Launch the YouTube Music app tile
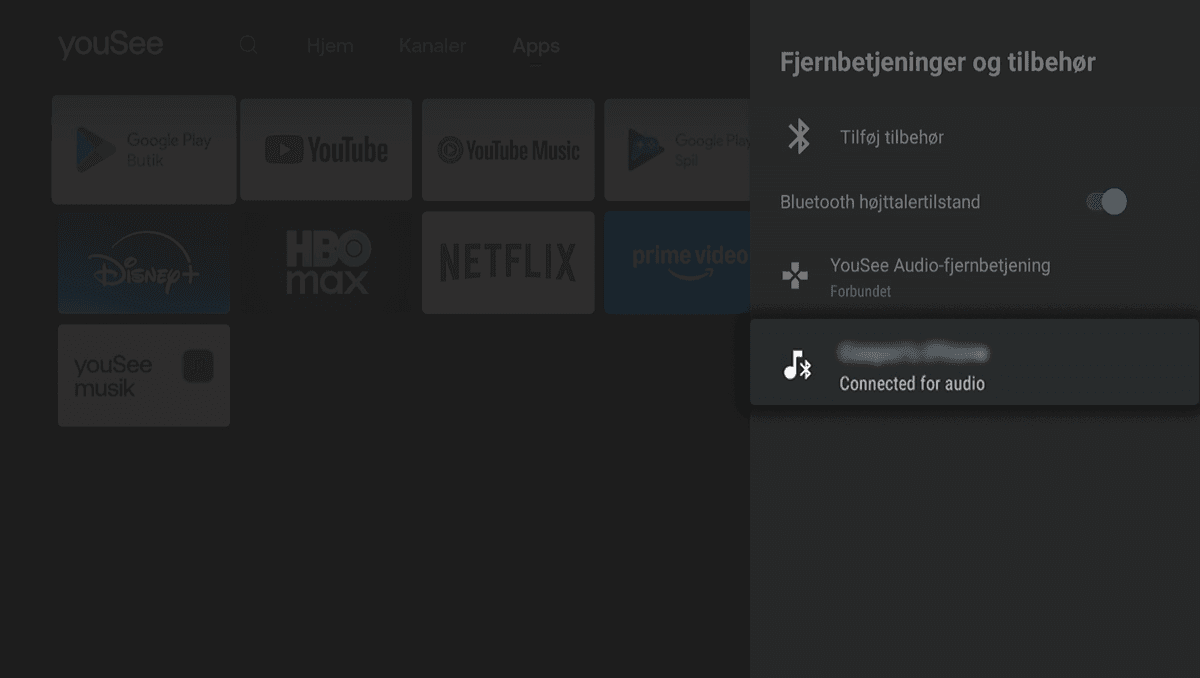The width and height of the screenshot is (1200, 678). click(x=508, y=150)
